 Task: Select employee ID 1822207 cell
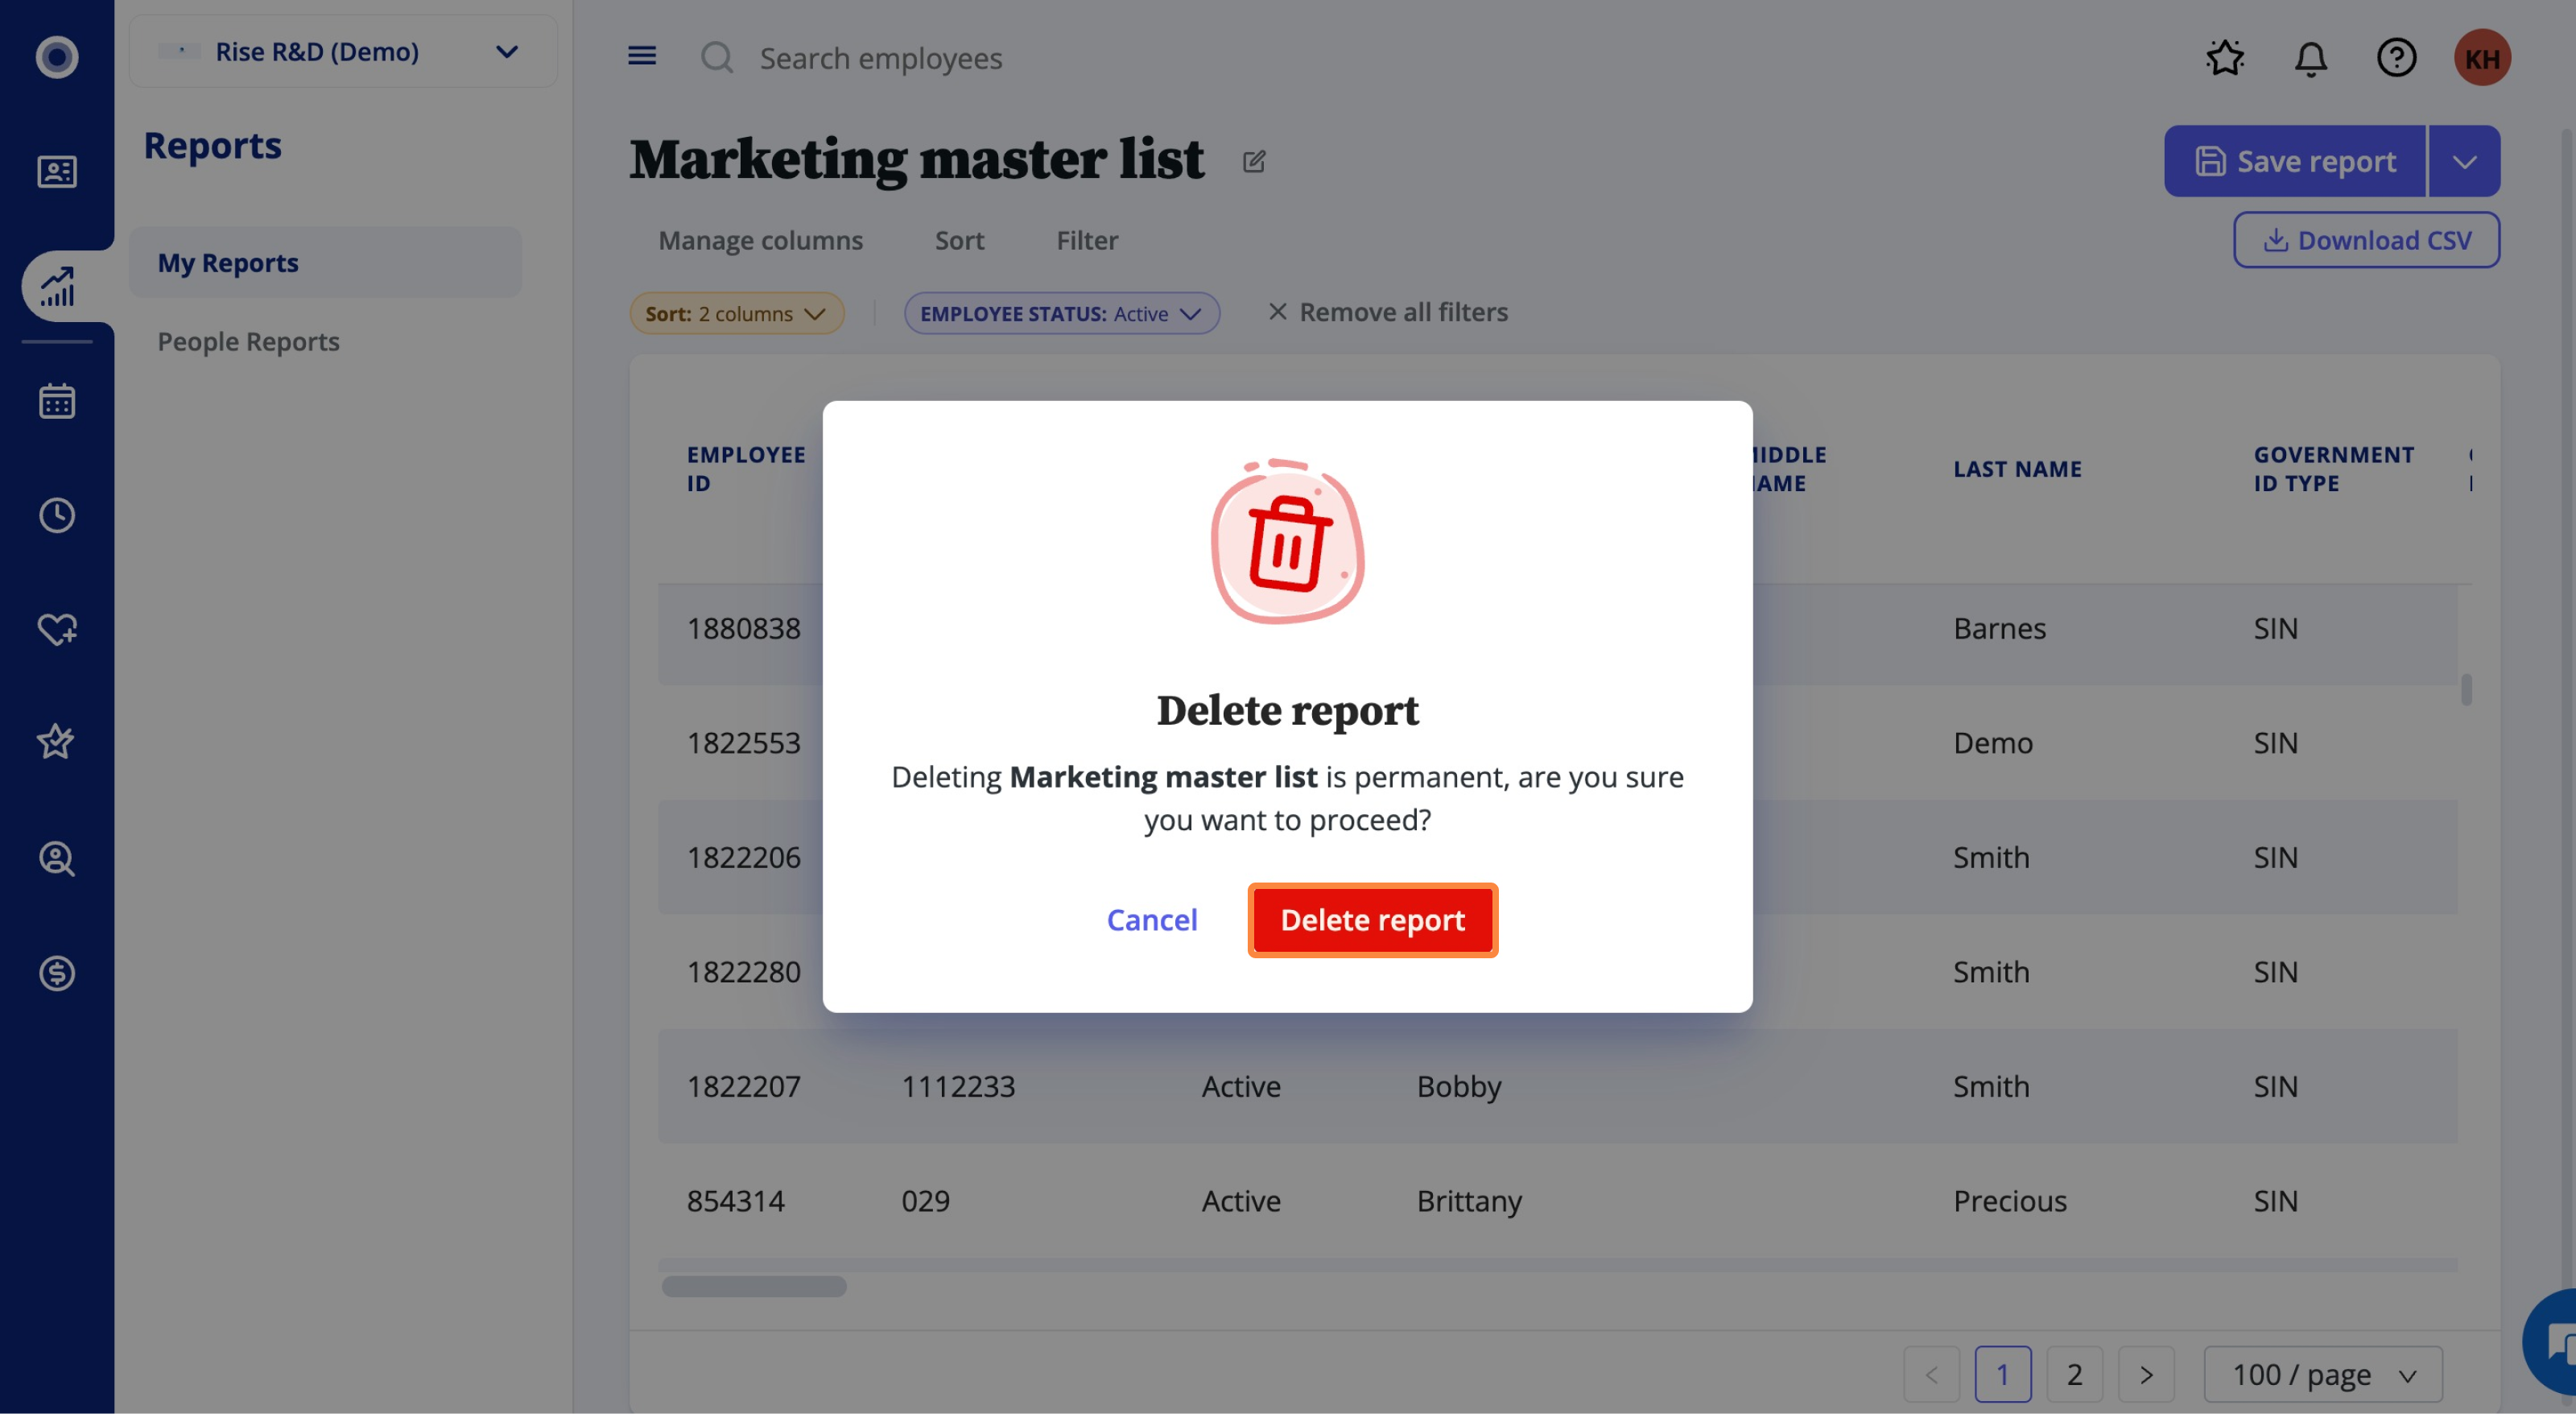point(743,1087)
